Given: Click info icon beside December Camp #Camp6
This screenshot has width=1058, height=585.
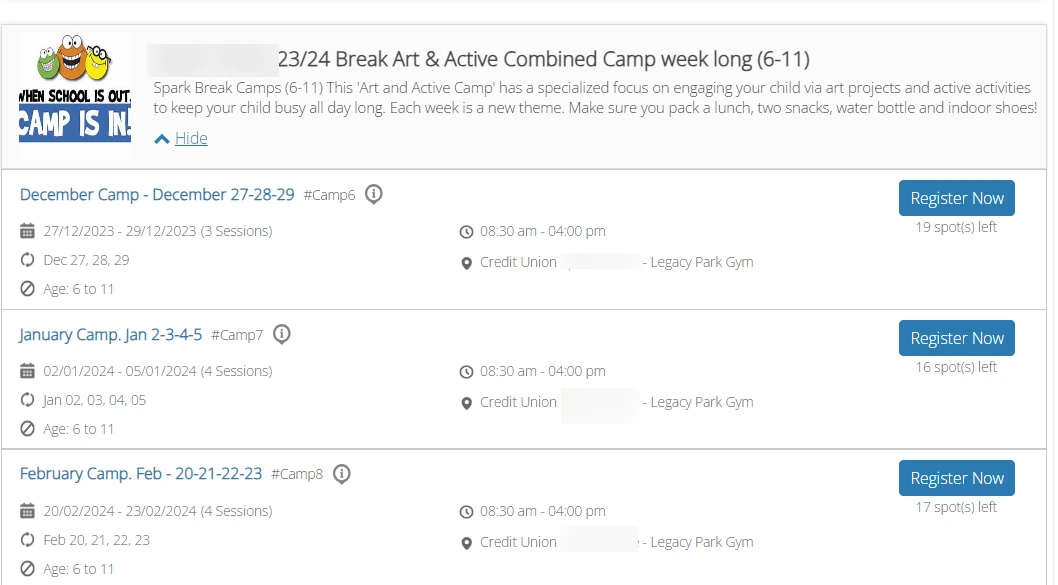Looking at the screenshot, I should 374,194.
